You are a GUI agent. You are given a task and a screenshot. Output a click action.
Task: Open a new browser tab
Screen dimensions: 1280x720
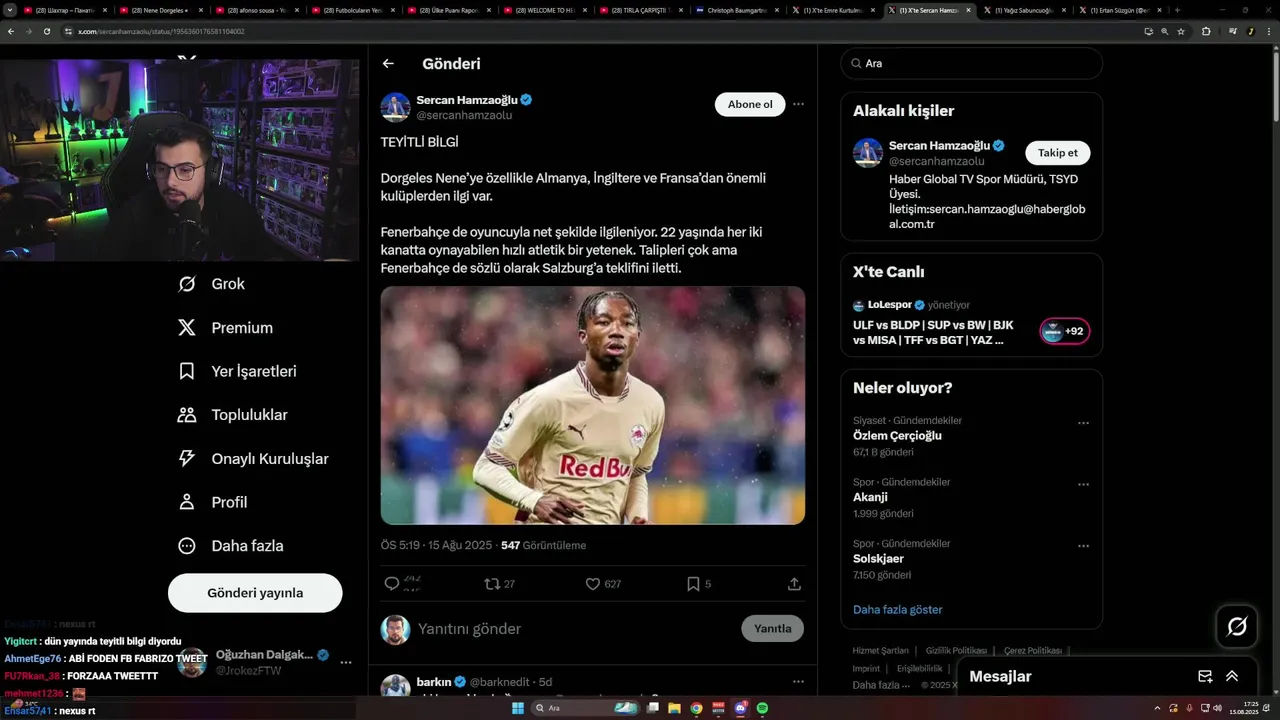tap(1177, 10)
